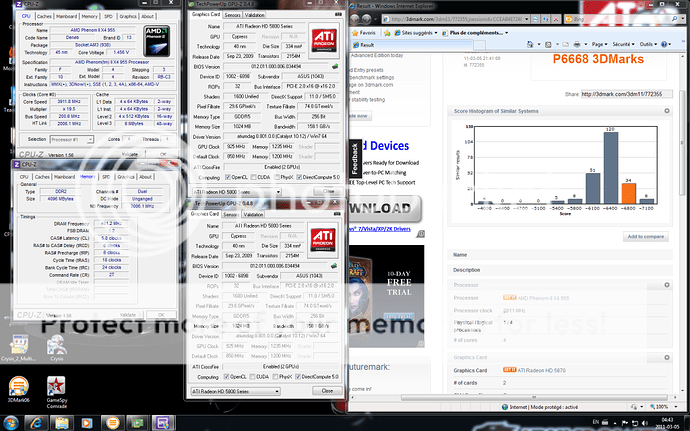Screen dimensions: 690x431
Task: Toggle the DirectCompute 5.0 checkbox in upper GPU-Z
Action: point(301,179)
